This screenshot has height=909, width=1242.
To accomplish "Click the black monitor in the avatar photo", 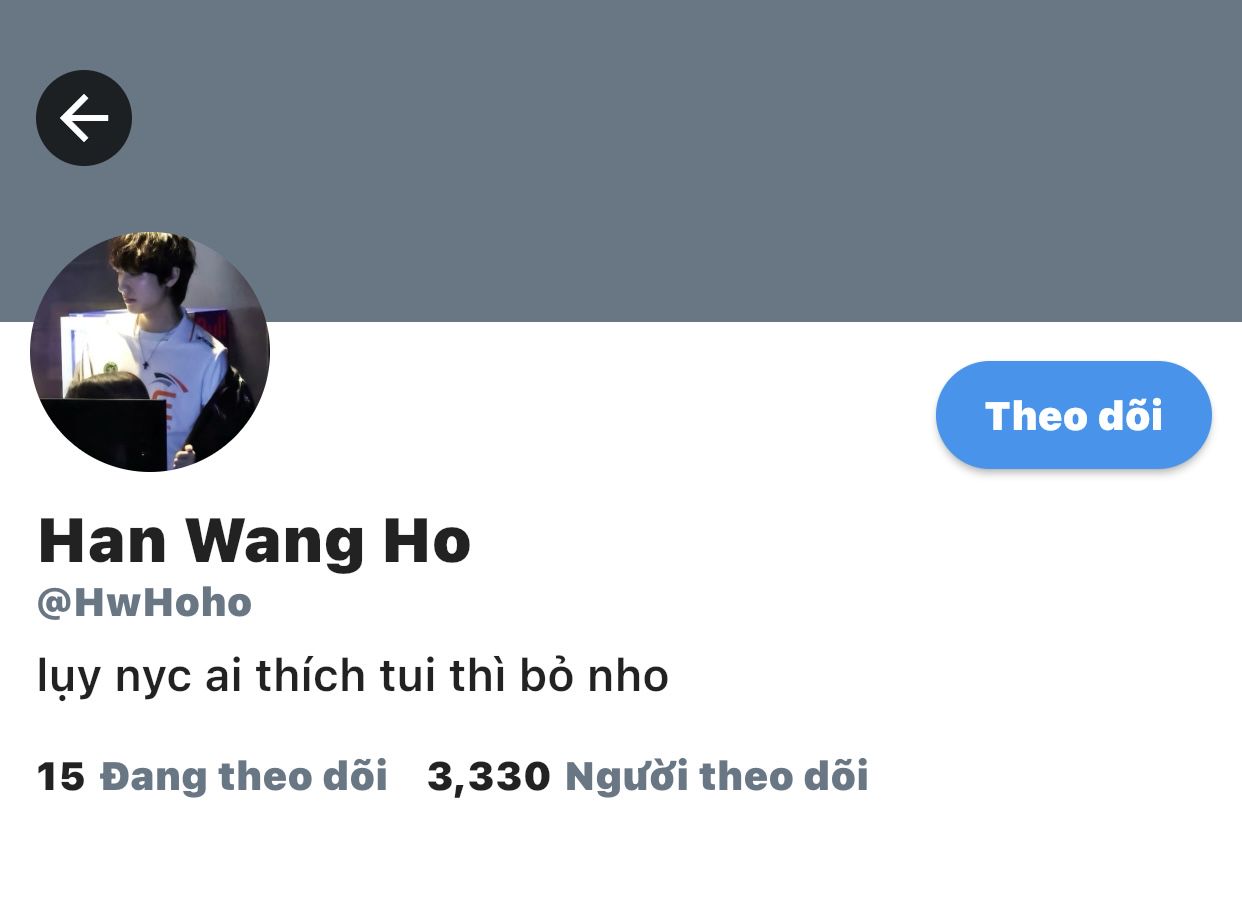I will 104,432.
